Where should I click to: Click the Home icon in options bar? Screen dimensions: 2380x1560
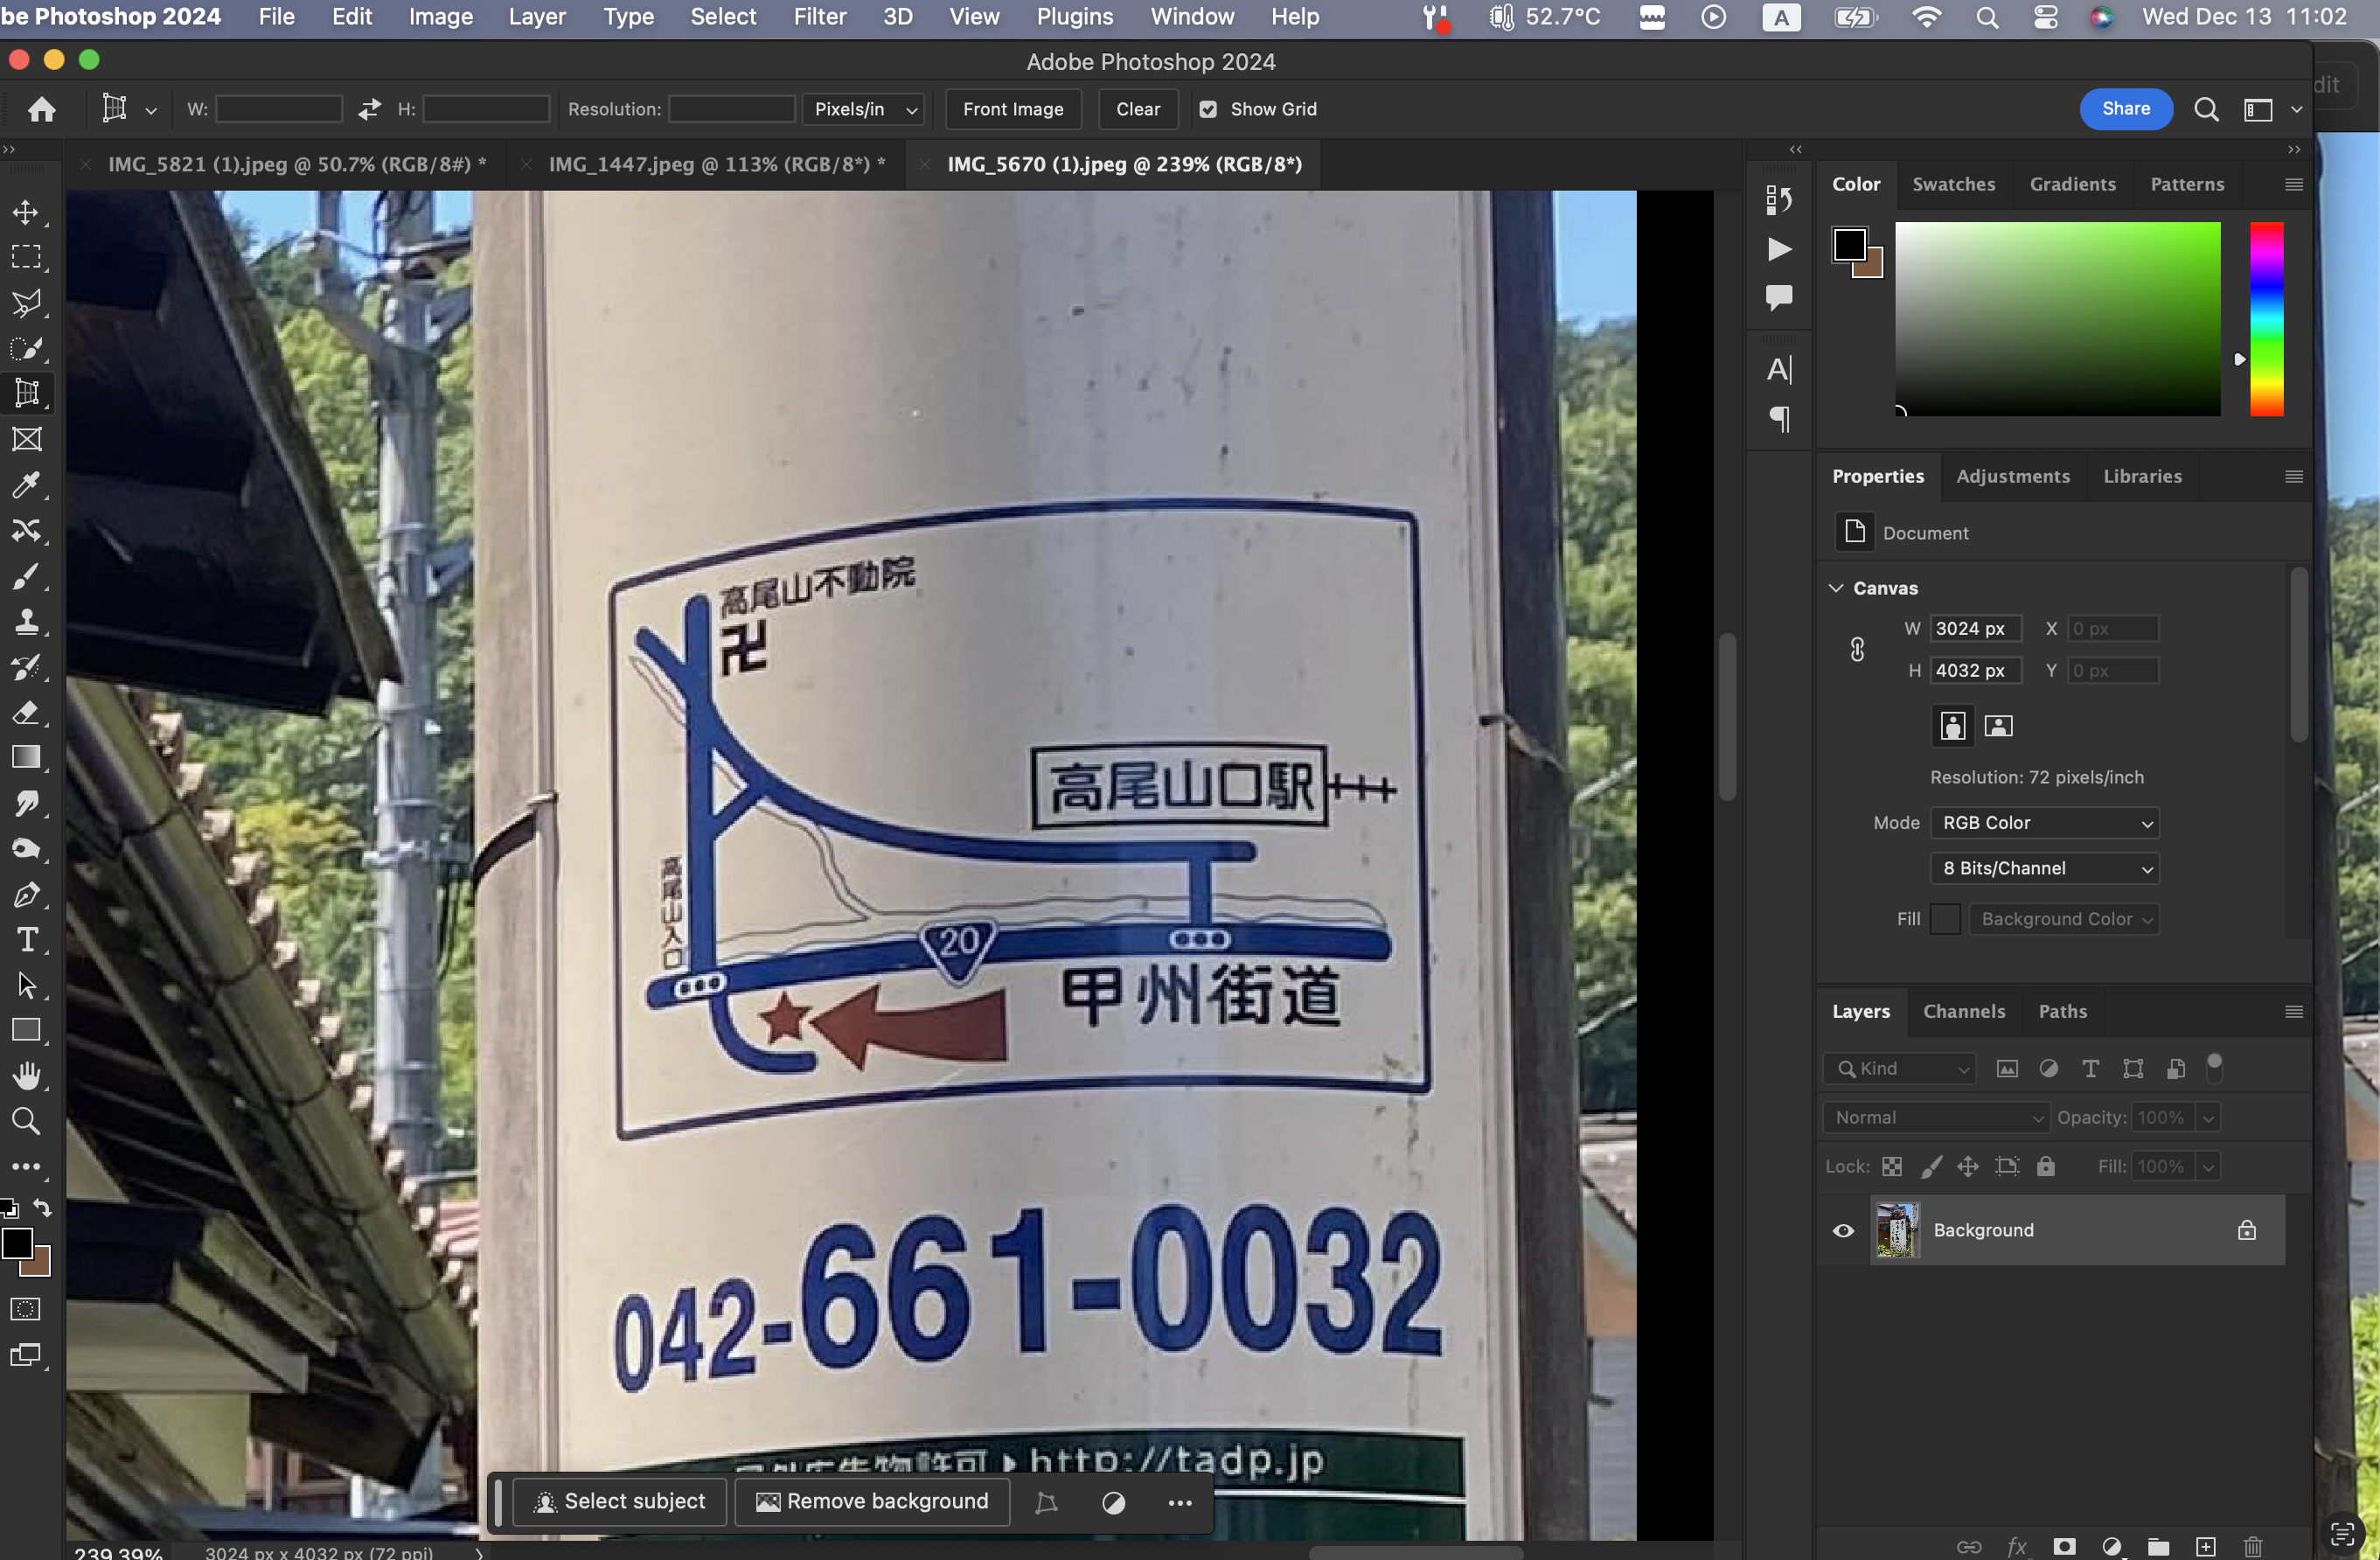(42, 109)
